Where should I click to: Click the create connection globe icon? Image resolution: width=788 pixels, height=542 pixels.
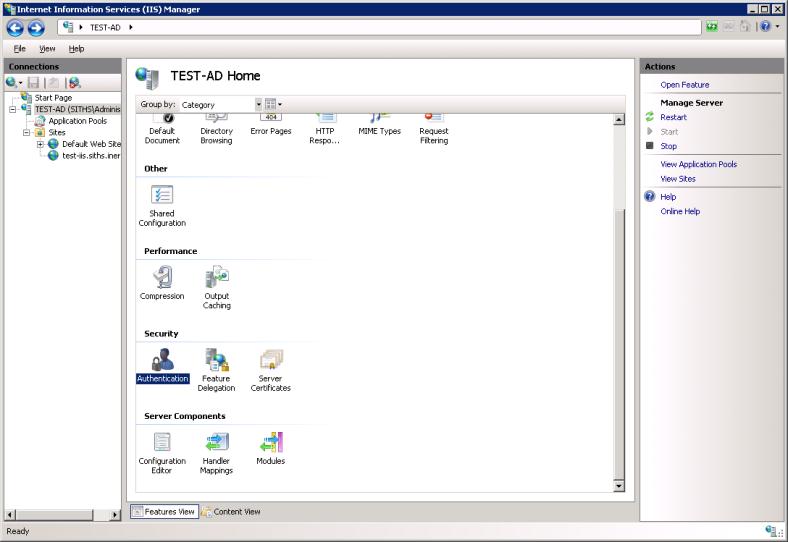(11, 82)
